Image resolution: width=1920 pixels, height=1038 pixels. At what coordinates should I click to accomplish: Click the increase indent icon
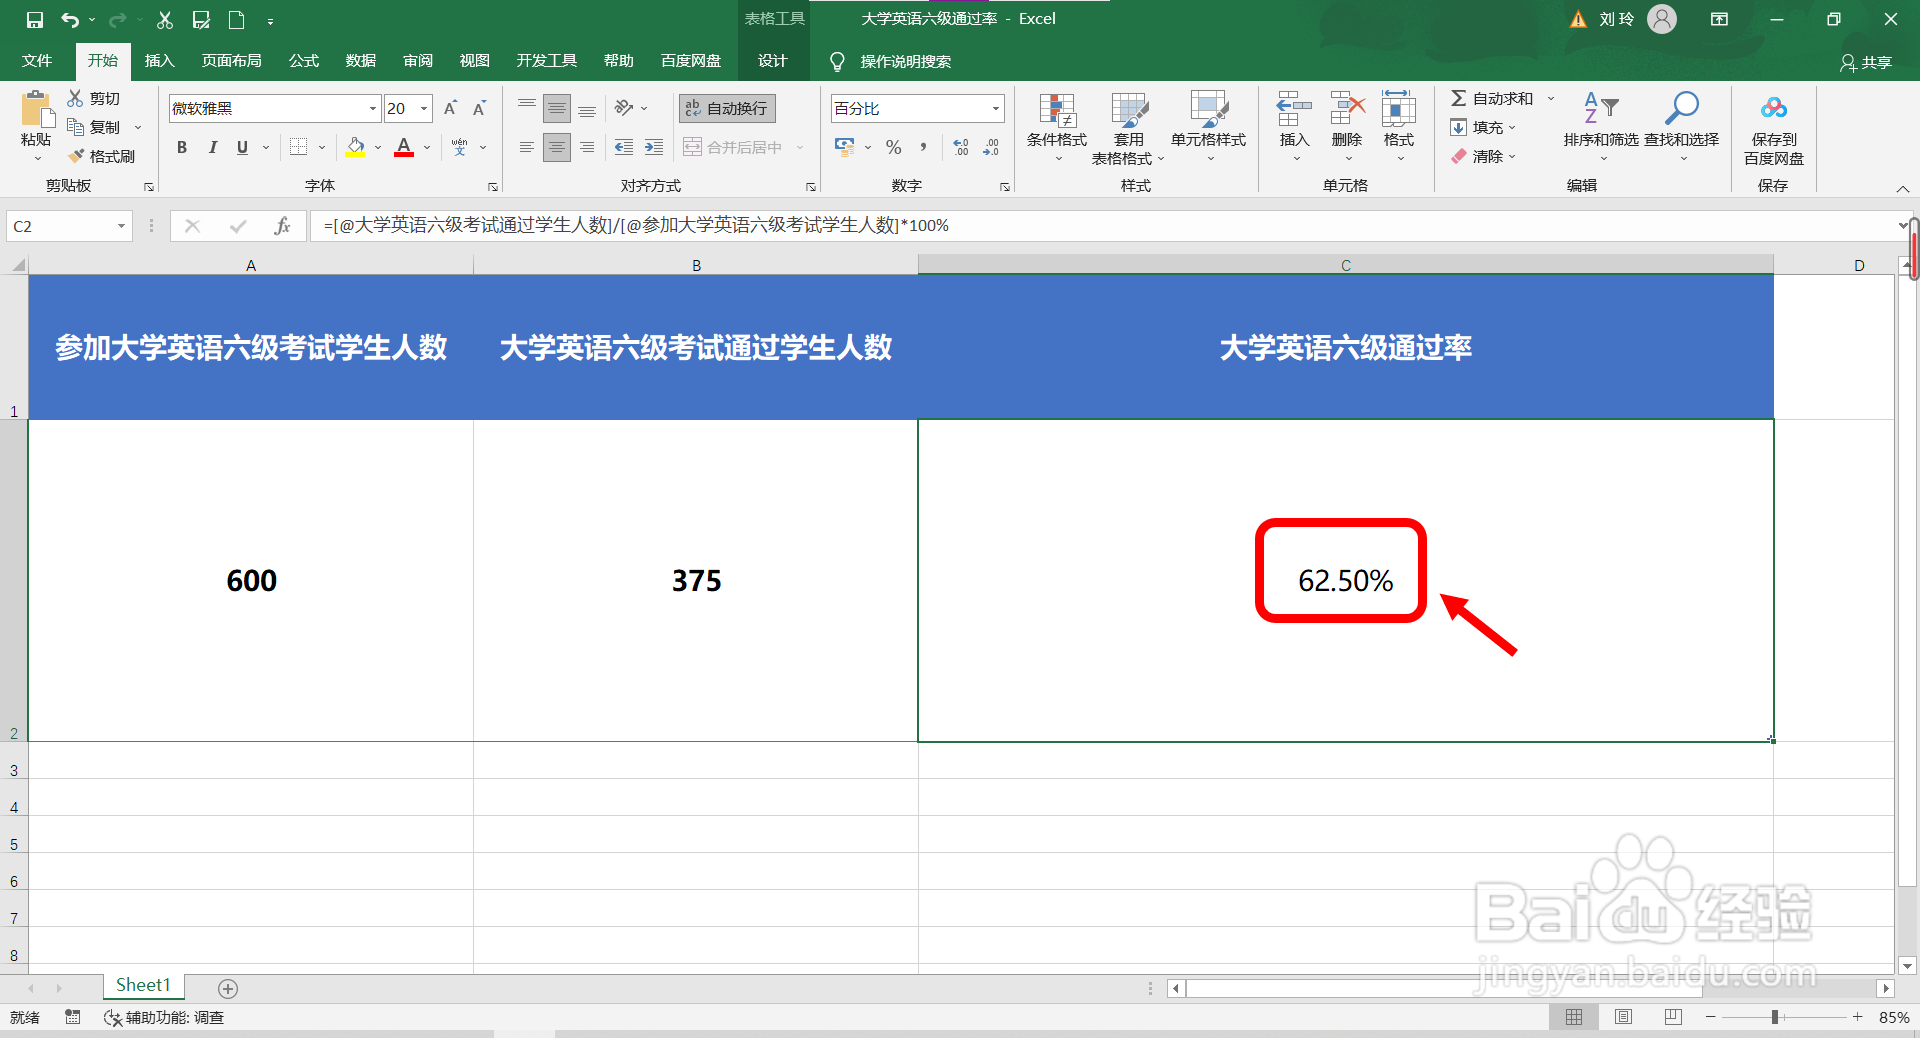[654, 147]
